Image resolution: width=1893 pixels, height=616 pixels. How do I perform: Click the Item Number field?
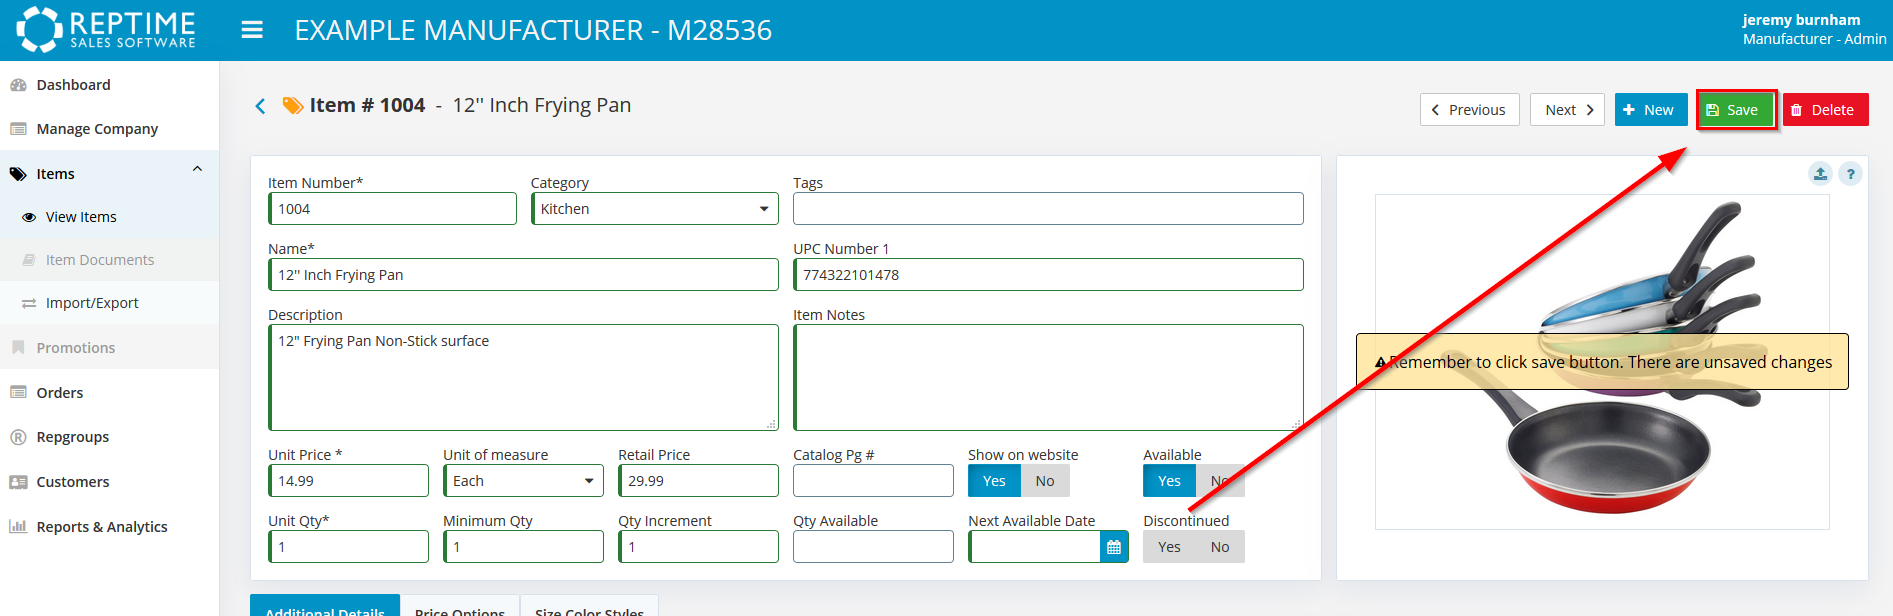point(392,209)
